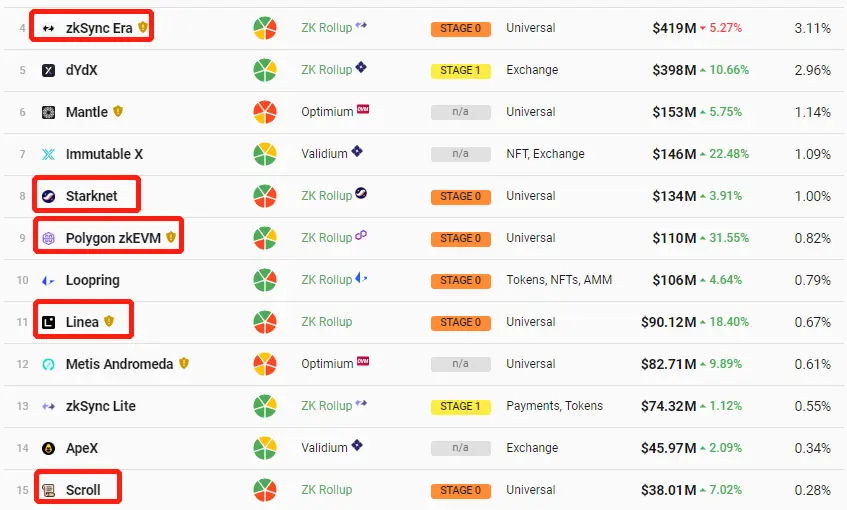Click the dYdX risk rosette pie chart
The height and width of the screenshot is (510, 847).
265,70
